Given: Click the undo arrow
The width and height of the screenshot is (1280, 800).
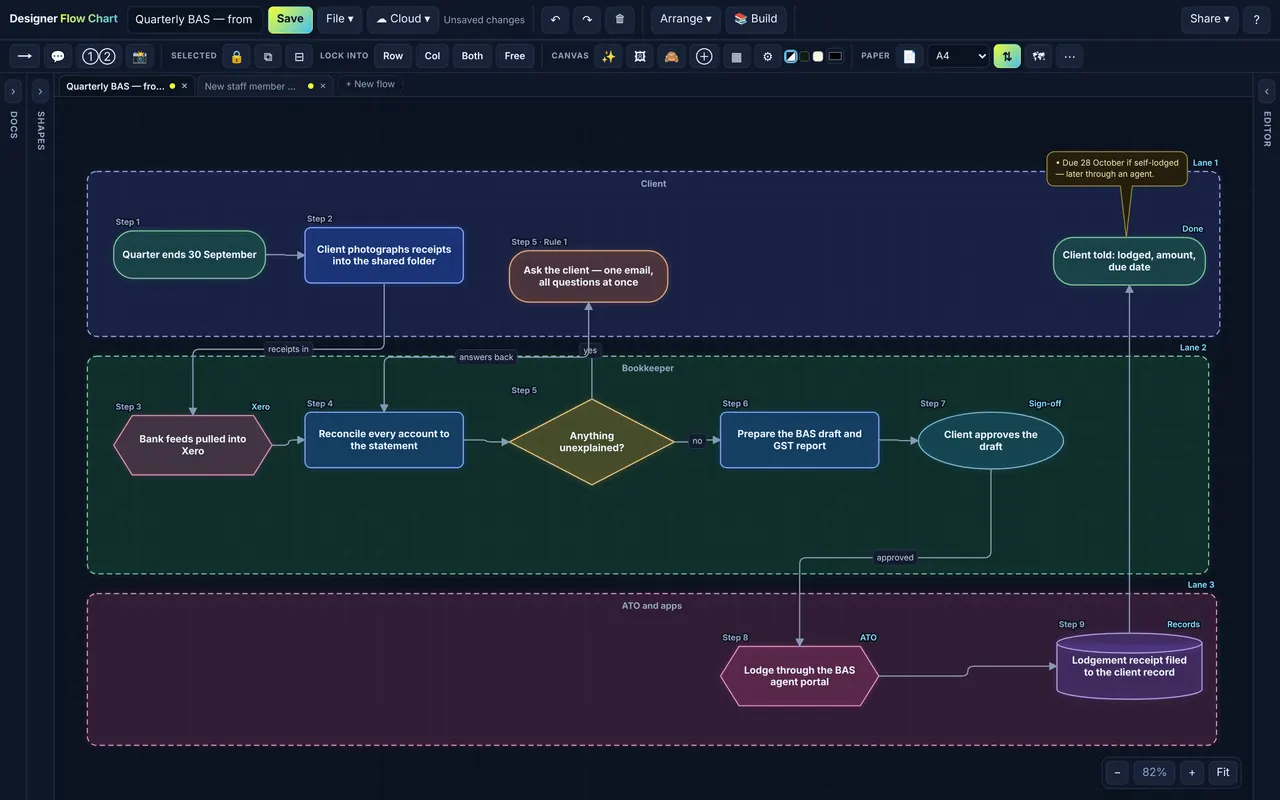Looking at the screenshot, I should (x=555, y=19).
